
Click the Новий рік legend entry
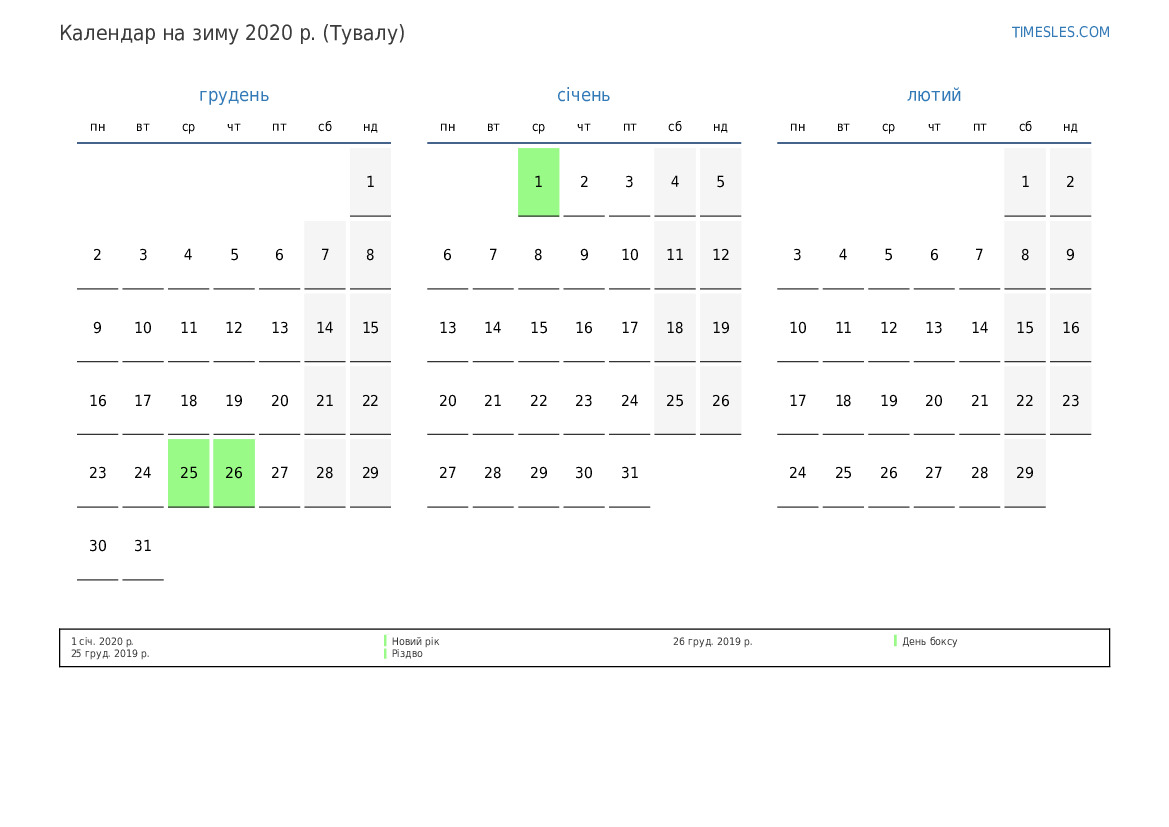[x=415, y=642]
